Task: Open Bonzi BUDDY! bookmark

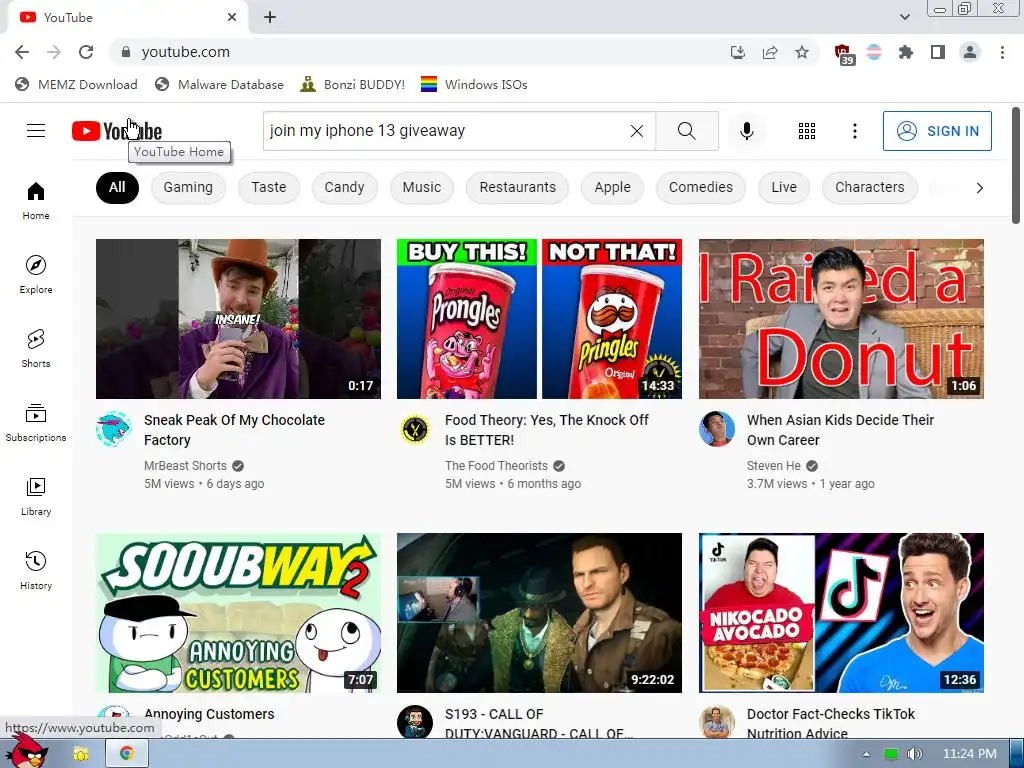Action: (x=353, y=84)
